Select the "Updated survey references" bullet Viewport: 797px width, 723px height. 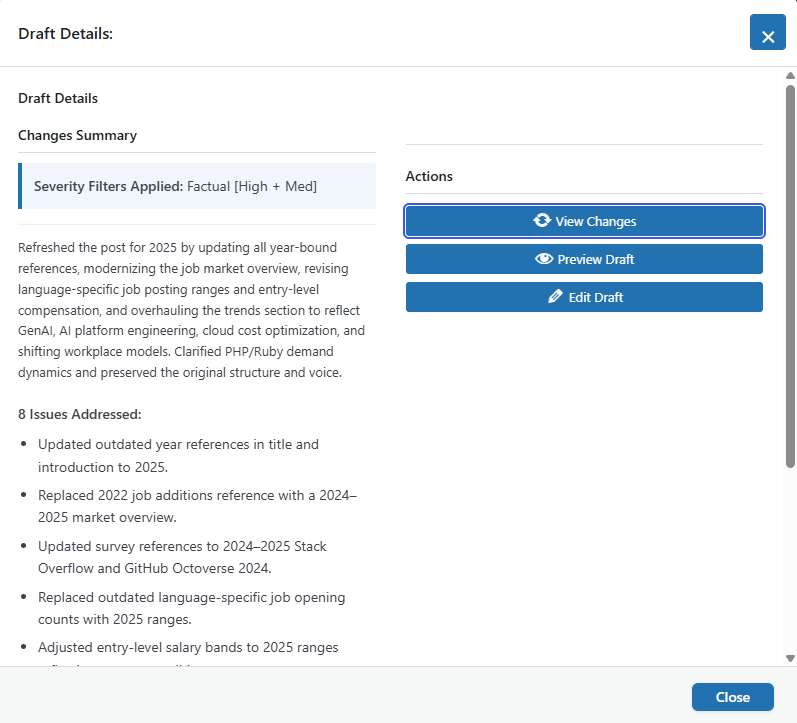pos(182,558)
